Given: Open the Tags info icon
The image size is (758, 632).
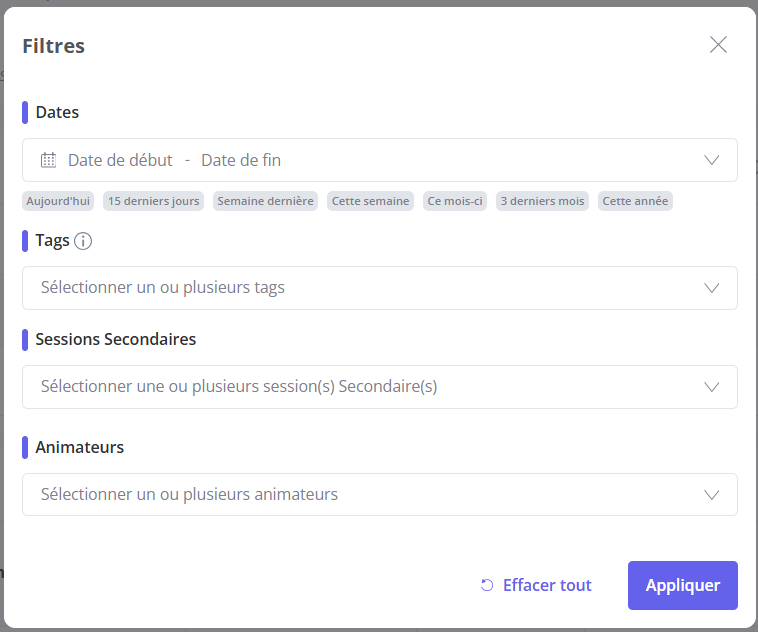Looking at the screenshot, I should click(x=83, y=241).
